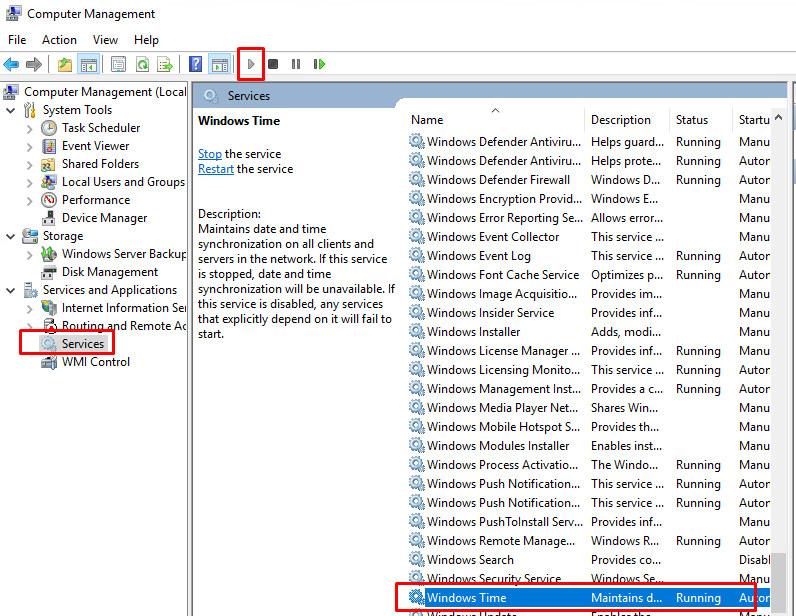Viewport: 796px width, 616px height.
Task: Click the Pause Service icon
Action: [296, 64]
